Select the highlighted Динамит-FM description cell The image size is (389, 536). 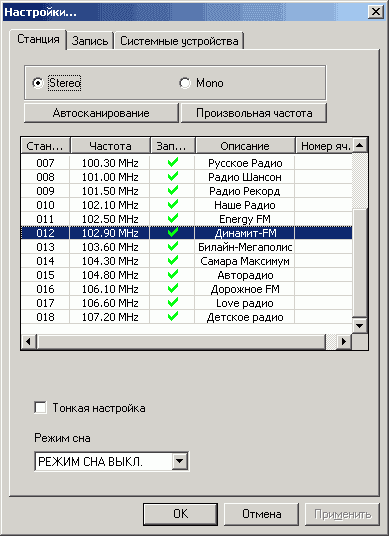pyautogui.click(x=245, y=233)
